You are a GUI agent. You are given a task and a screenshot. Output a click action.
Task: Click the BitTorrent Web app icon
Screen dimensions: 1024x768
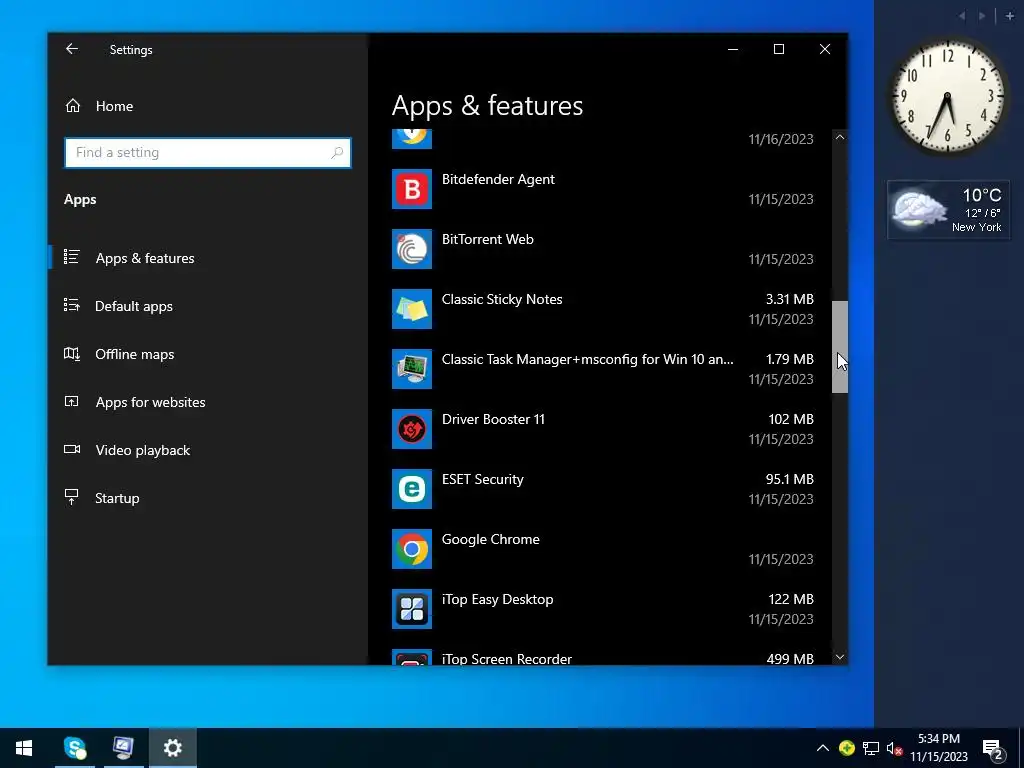[411, 249]
